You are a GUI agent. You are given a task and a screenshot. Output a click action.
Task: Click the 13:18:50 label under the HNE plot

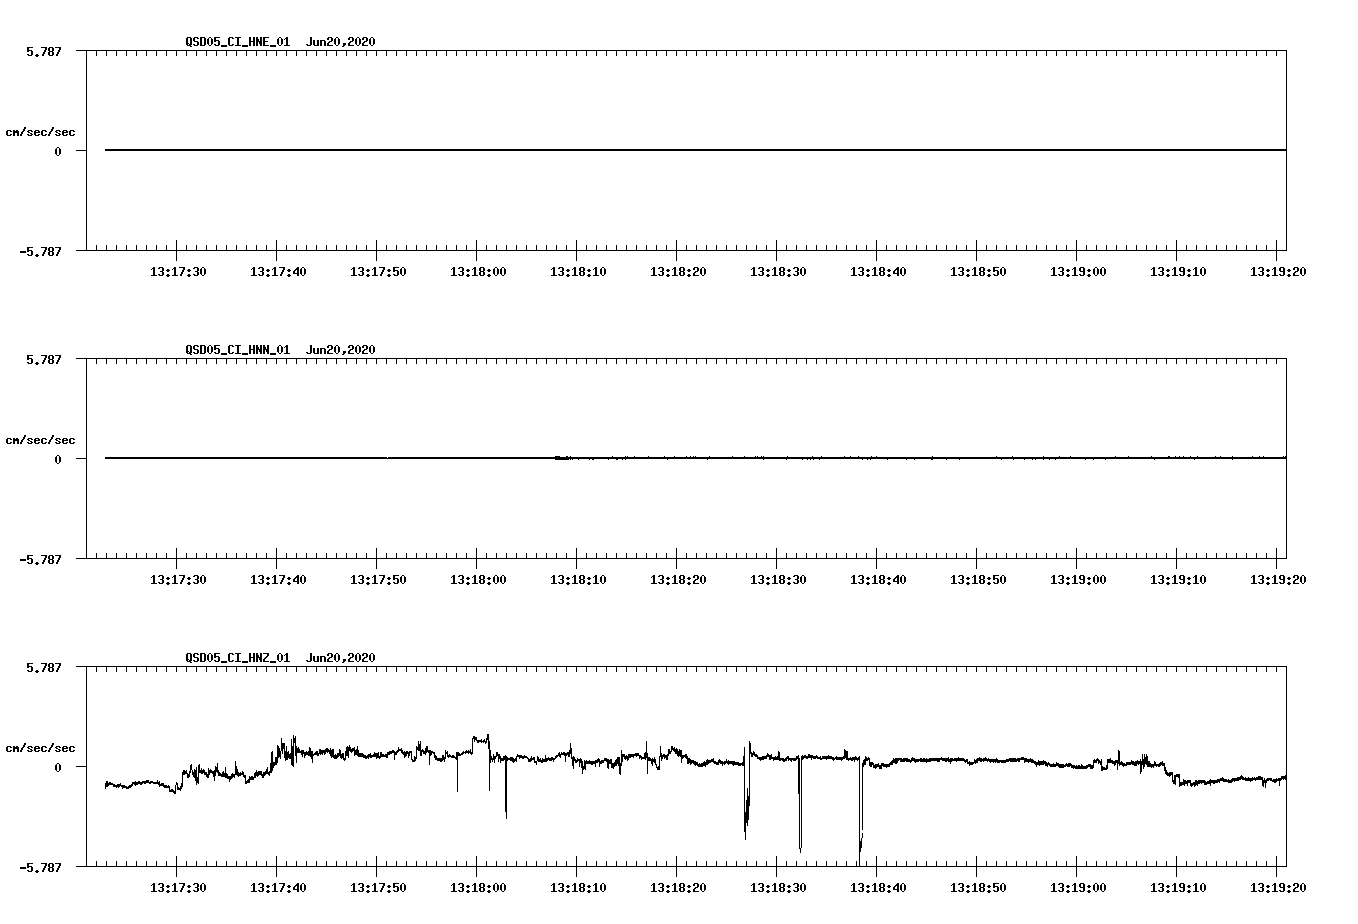click(978, 272)
